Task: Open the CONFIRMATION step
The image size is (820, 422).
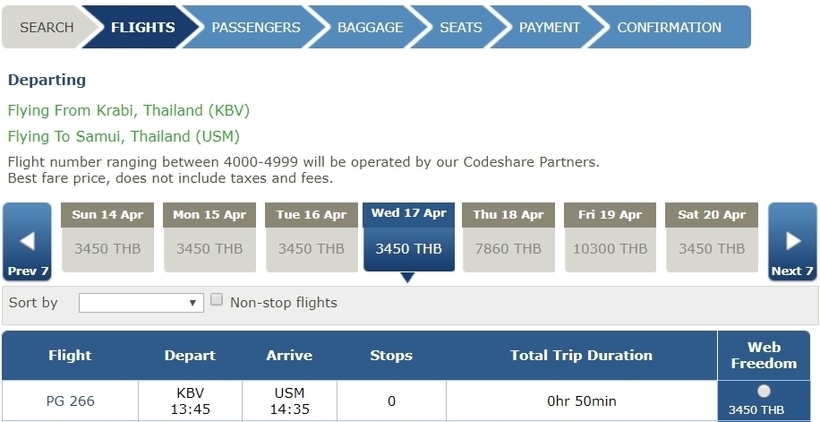Action: 669,27
